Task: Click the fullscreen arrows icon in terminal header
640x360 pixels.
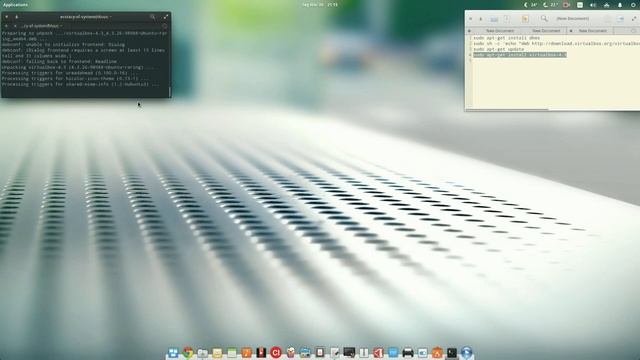Action: [x=166, y=17]
